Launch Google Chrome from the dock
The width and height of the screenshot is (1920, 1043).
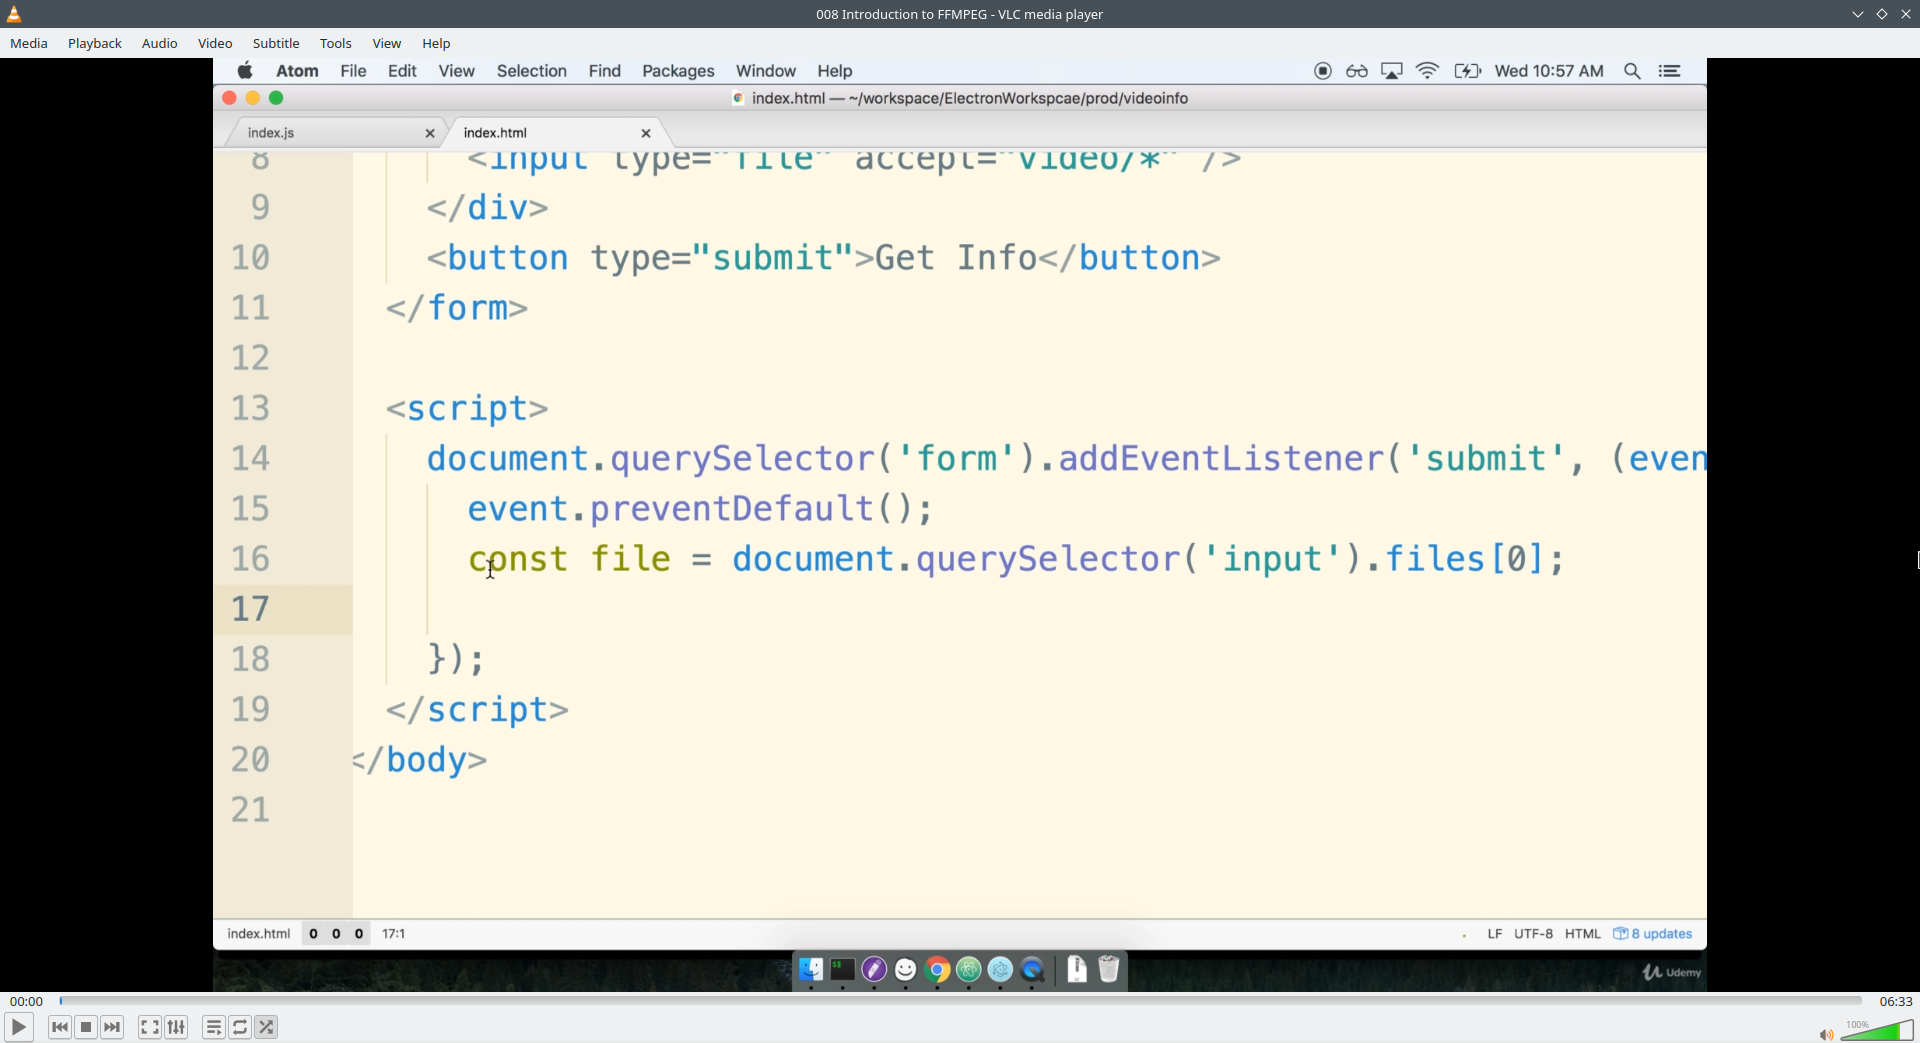pyautogui.click(x=937, y=969)
